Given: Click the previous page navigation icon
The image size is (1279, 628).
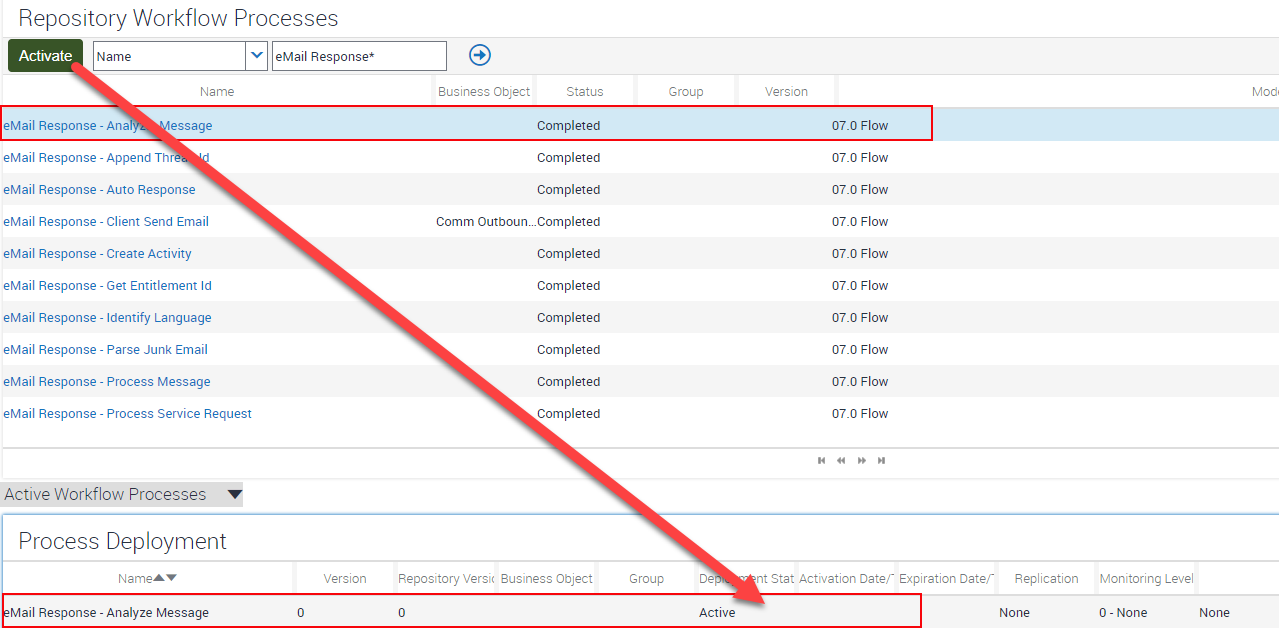Looking at the screenshot, I should (841, 460).
